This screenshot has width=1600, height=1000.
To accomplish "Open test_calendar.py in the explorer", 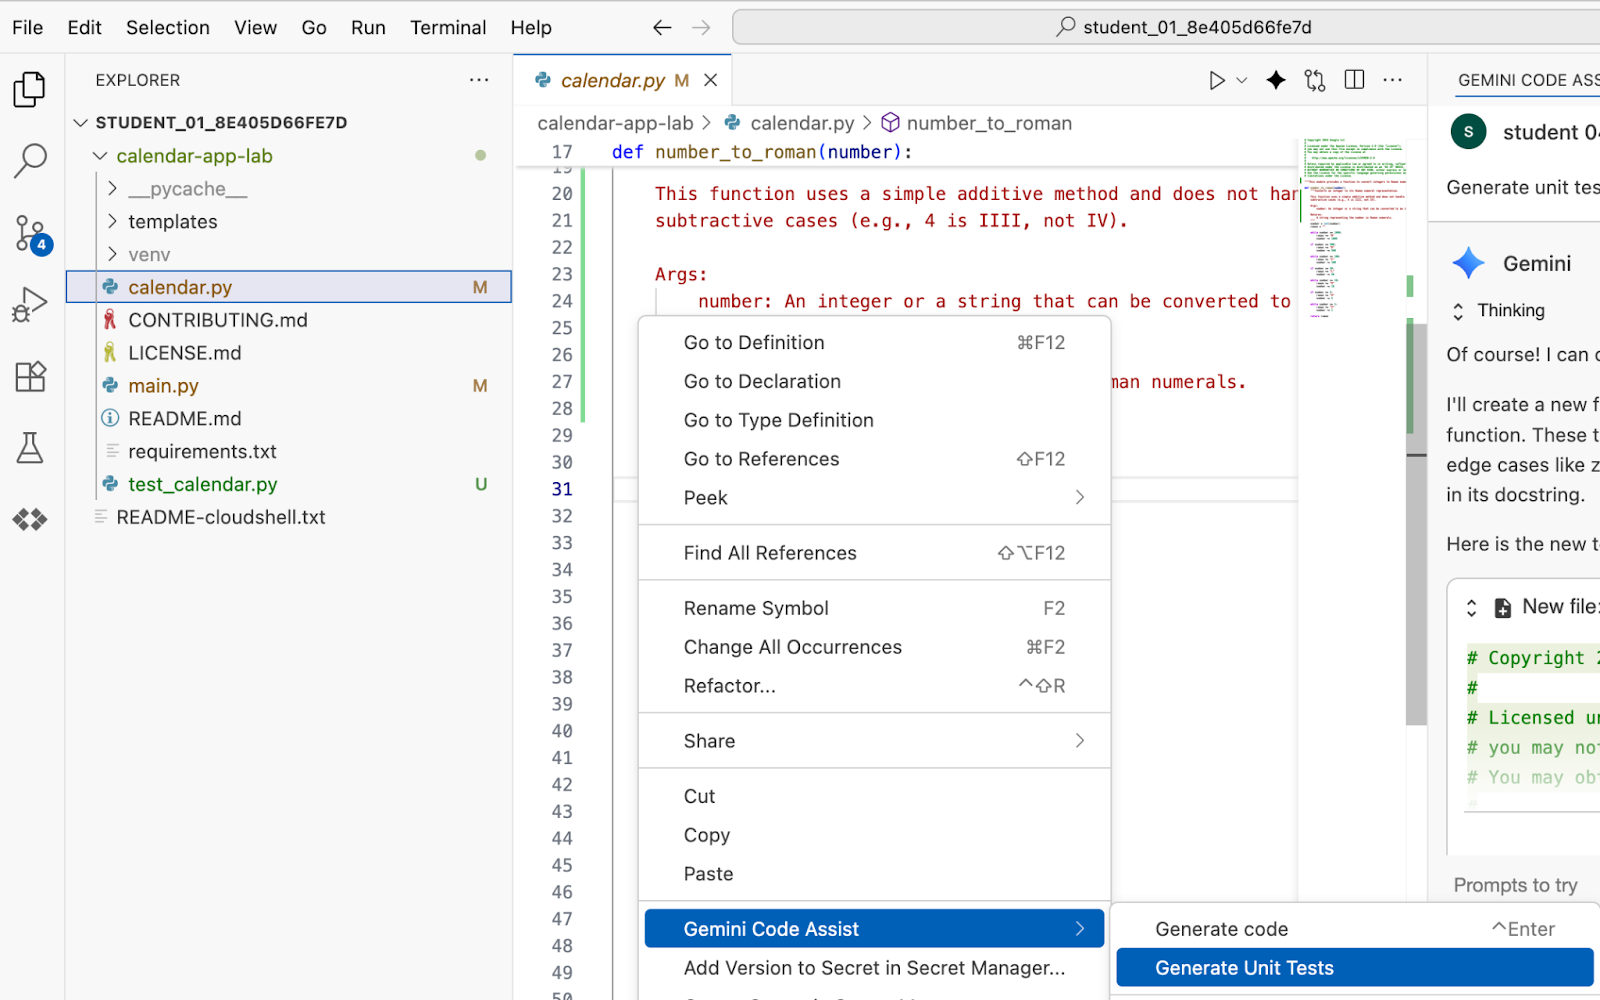I will (x=202, y=484).
